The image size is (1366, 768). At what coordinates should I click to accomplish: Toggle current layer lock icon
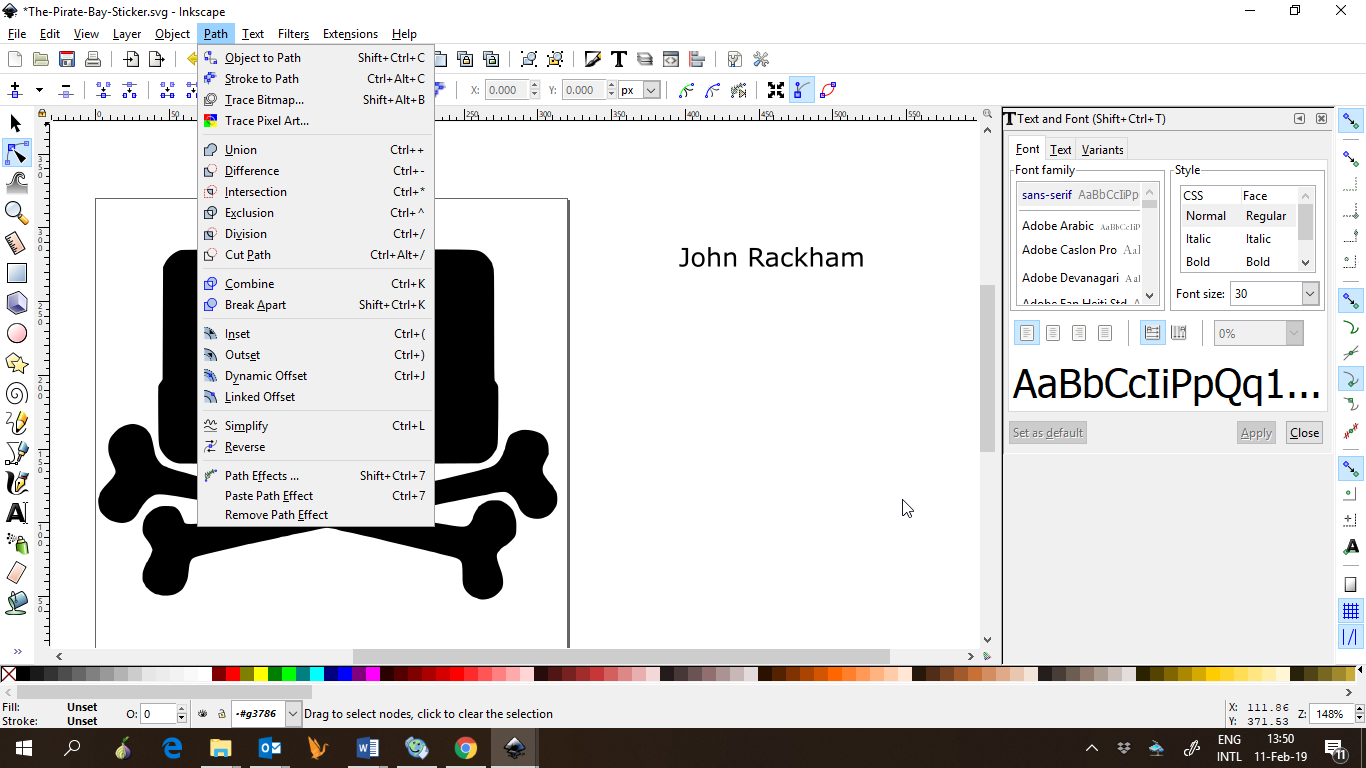tap(221, 714)
